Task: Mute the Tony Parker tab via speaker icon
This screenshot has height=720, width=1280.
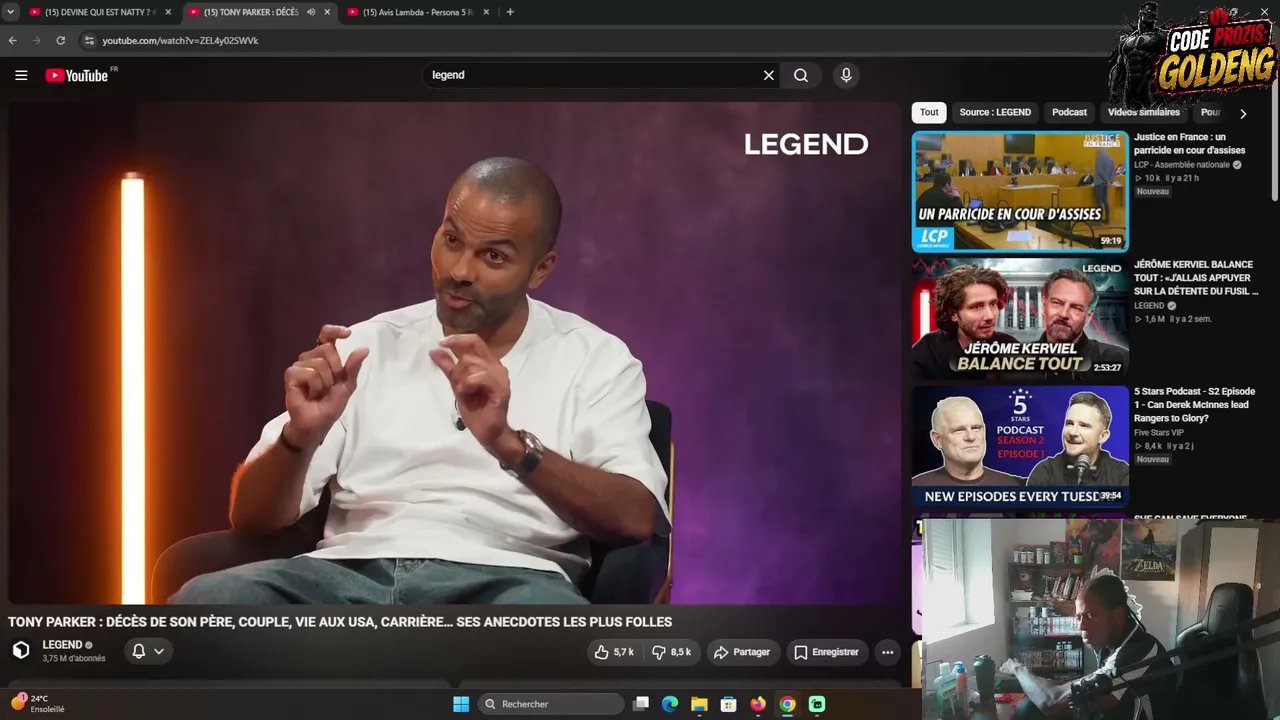Action: pyautogui.click(x=311, y=12)
